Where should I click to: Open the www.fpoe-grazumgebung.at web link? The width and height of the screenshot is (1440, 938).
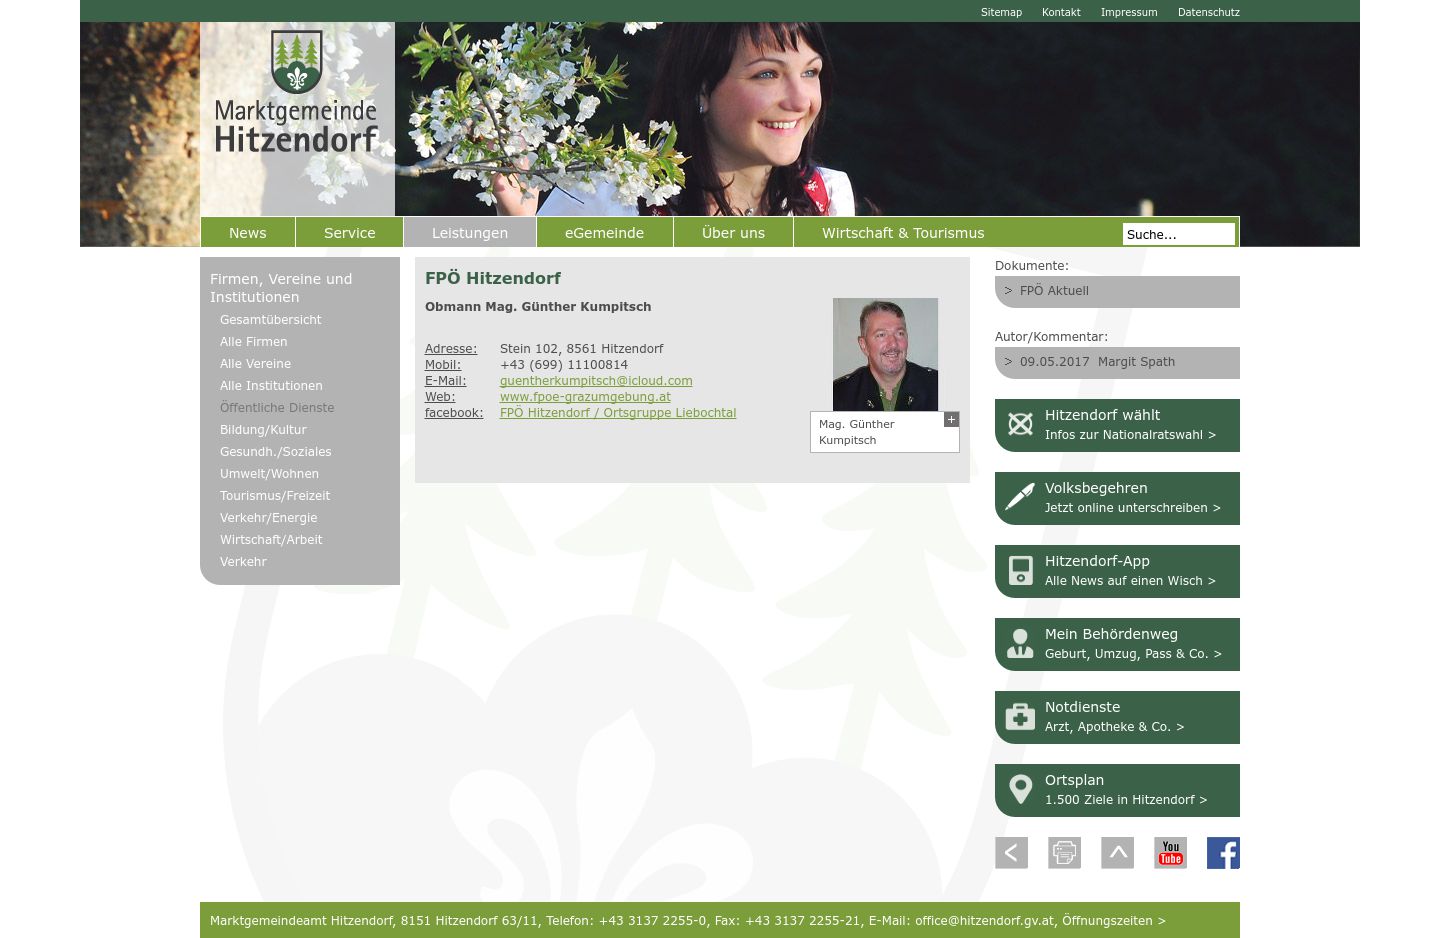click(585, 397)
